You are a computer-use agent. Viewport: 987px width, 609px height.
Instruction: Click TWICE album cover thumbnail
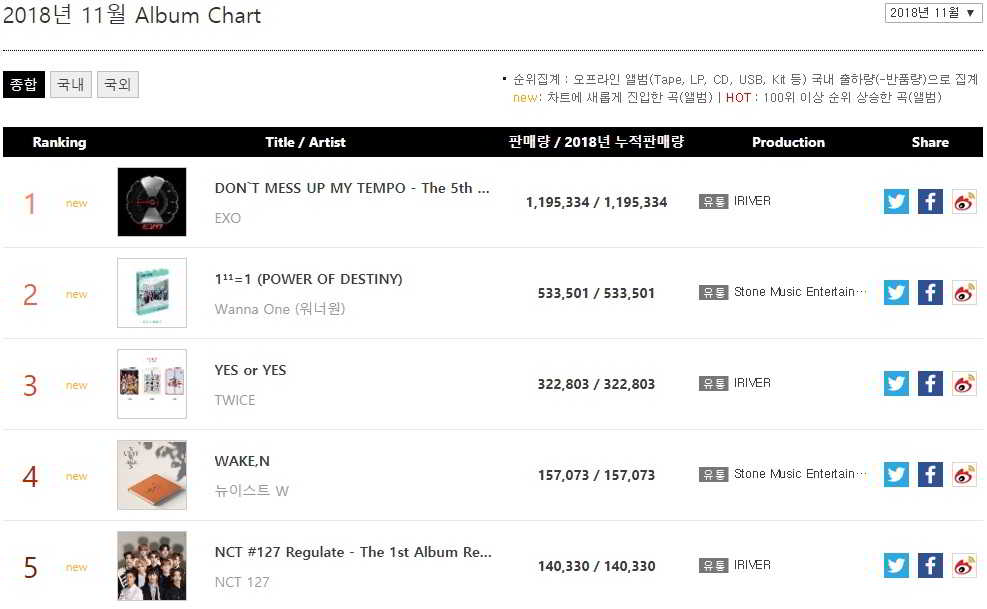point(151,384)
